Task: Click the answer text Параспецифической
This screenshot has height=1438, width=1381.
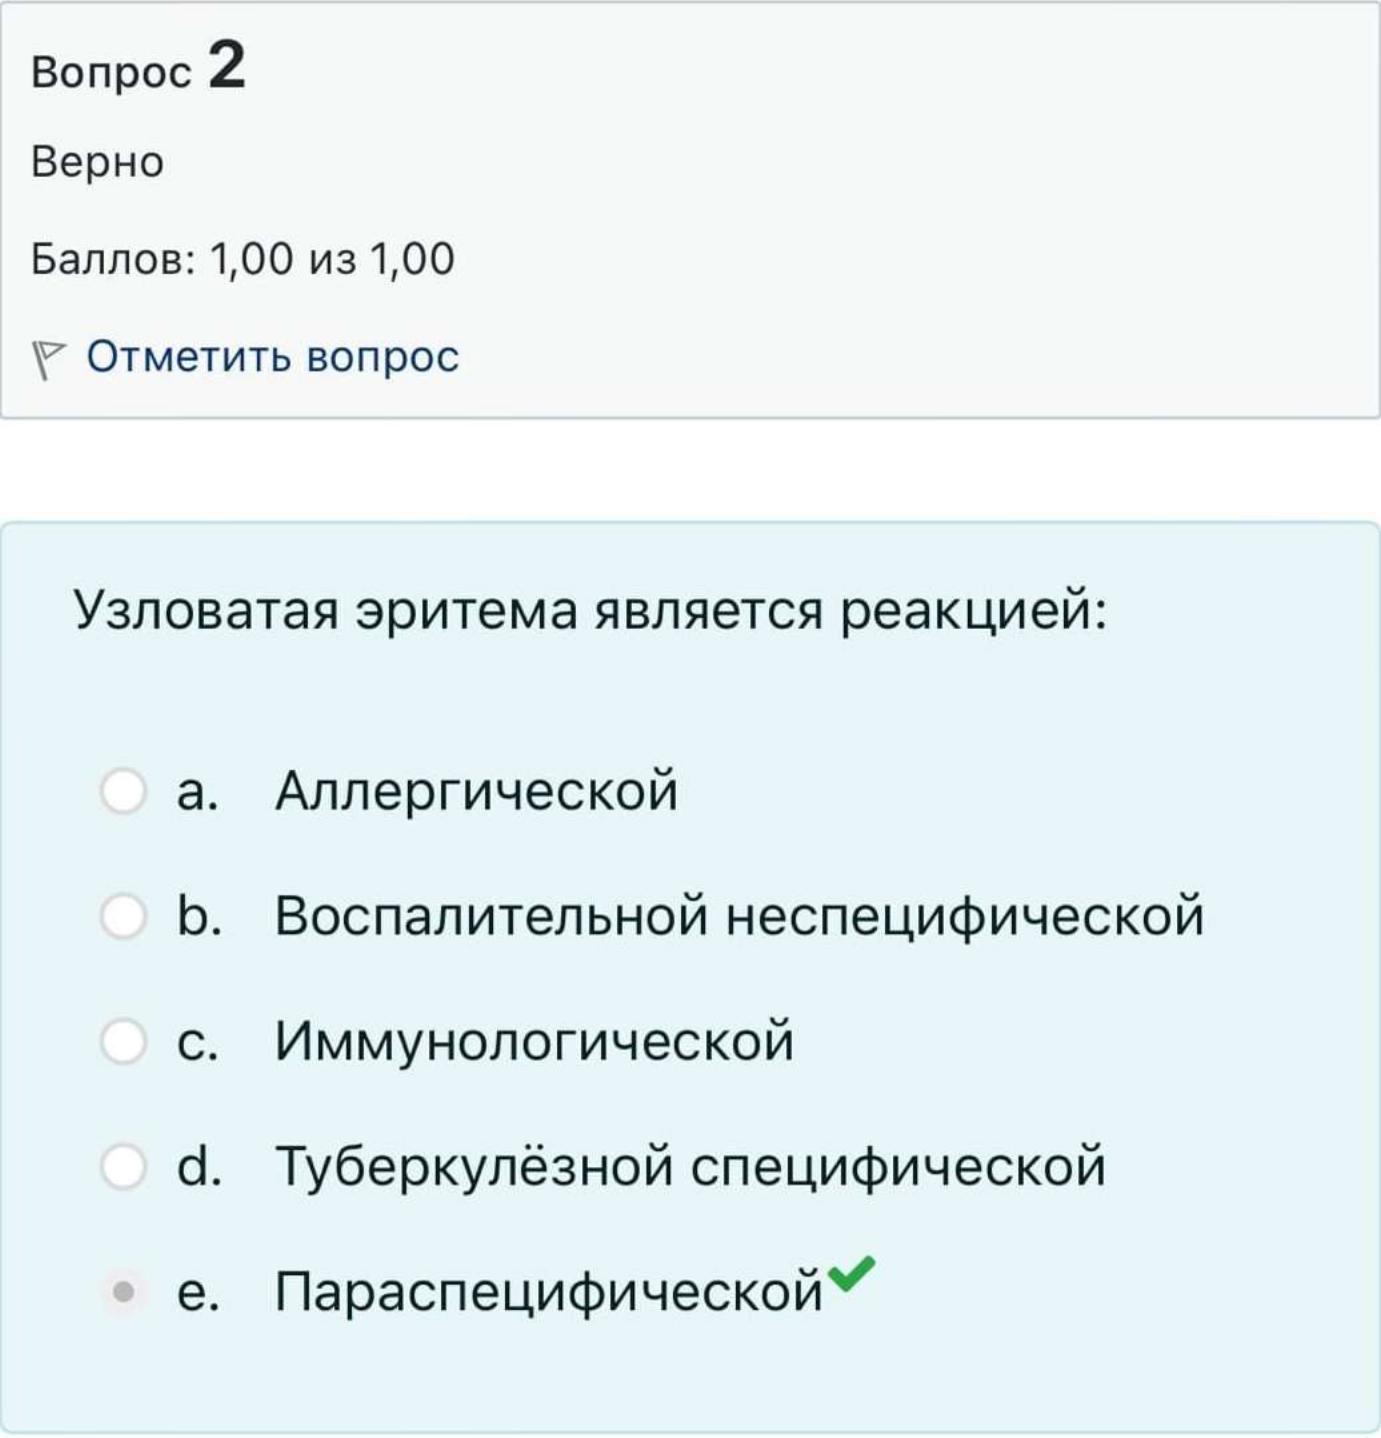Action: (x=549, y=1292)
